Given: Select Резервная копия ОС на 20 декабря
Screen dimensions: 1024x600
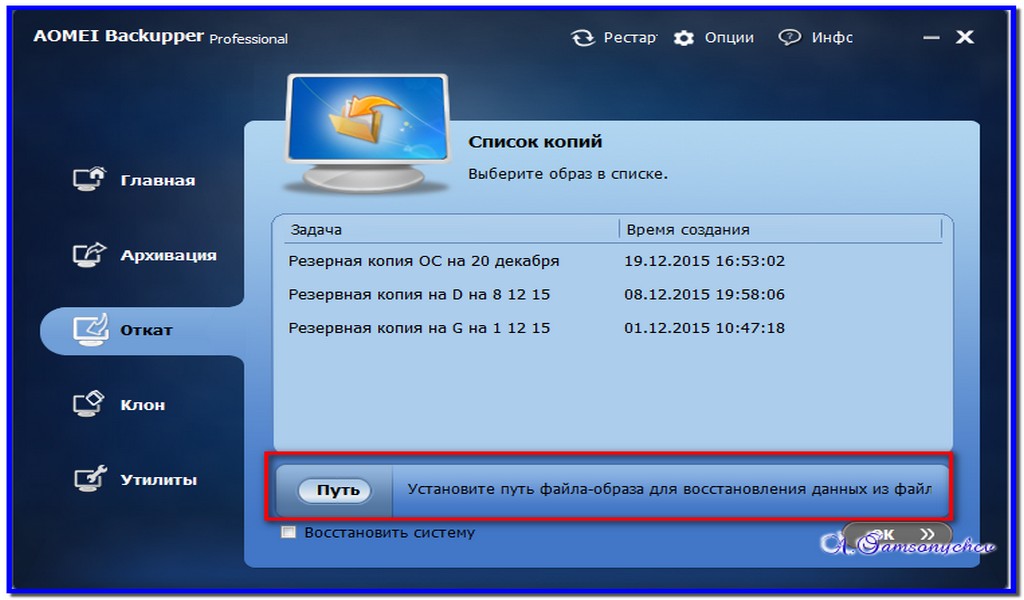Looking at the screenshot, I should [424, 261].
